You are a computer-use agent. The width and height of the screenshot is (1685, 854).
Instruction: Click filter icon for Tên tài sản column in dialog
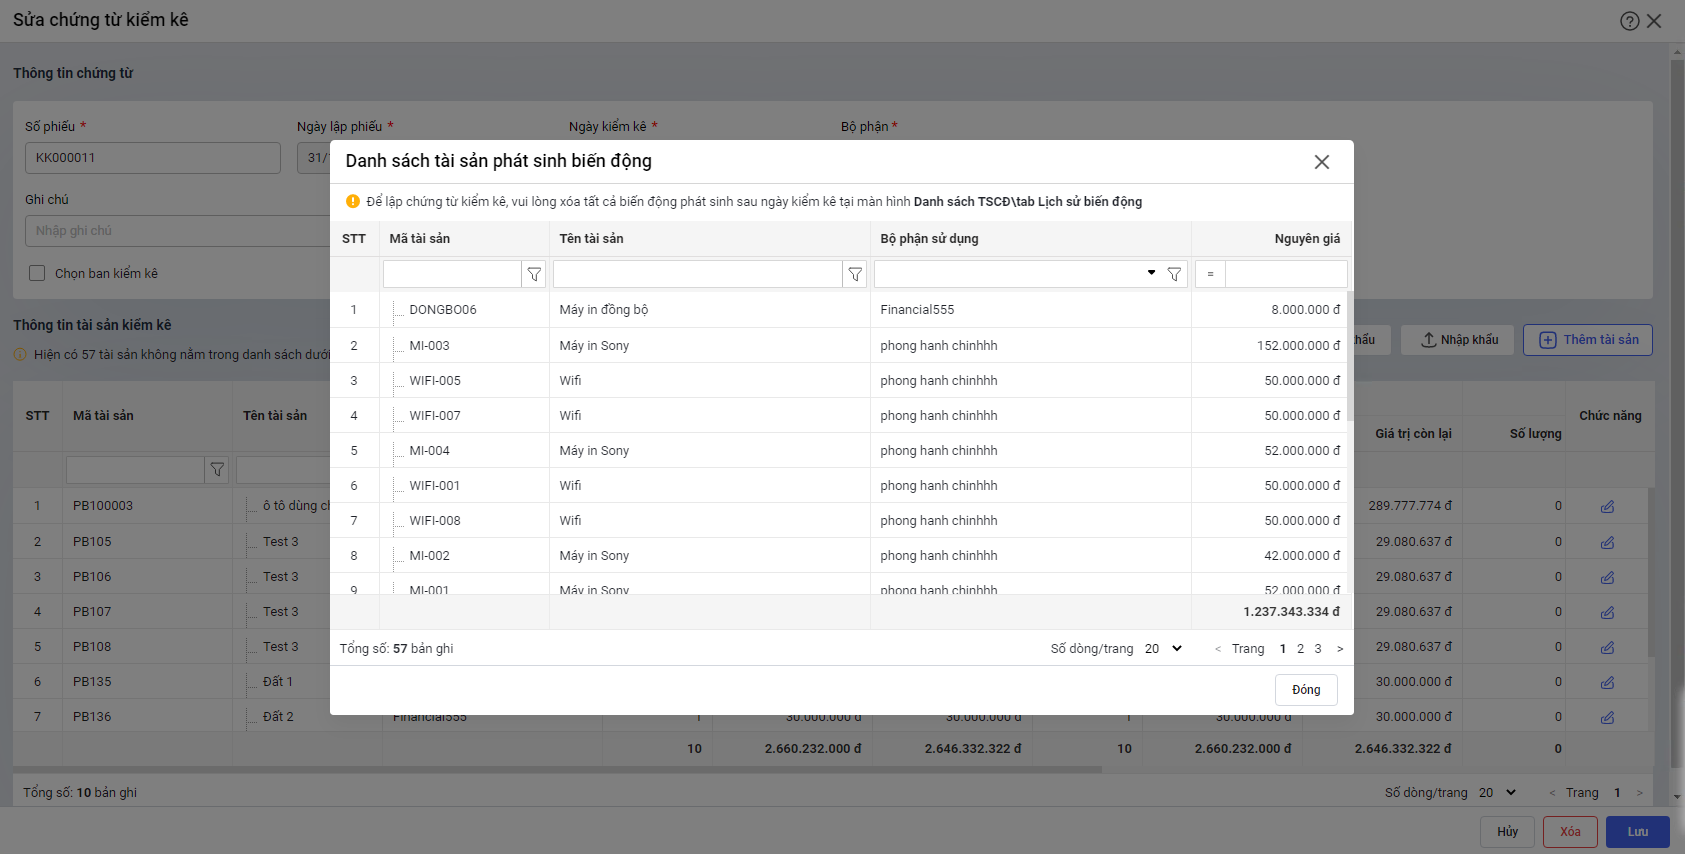tap(855, 274)
